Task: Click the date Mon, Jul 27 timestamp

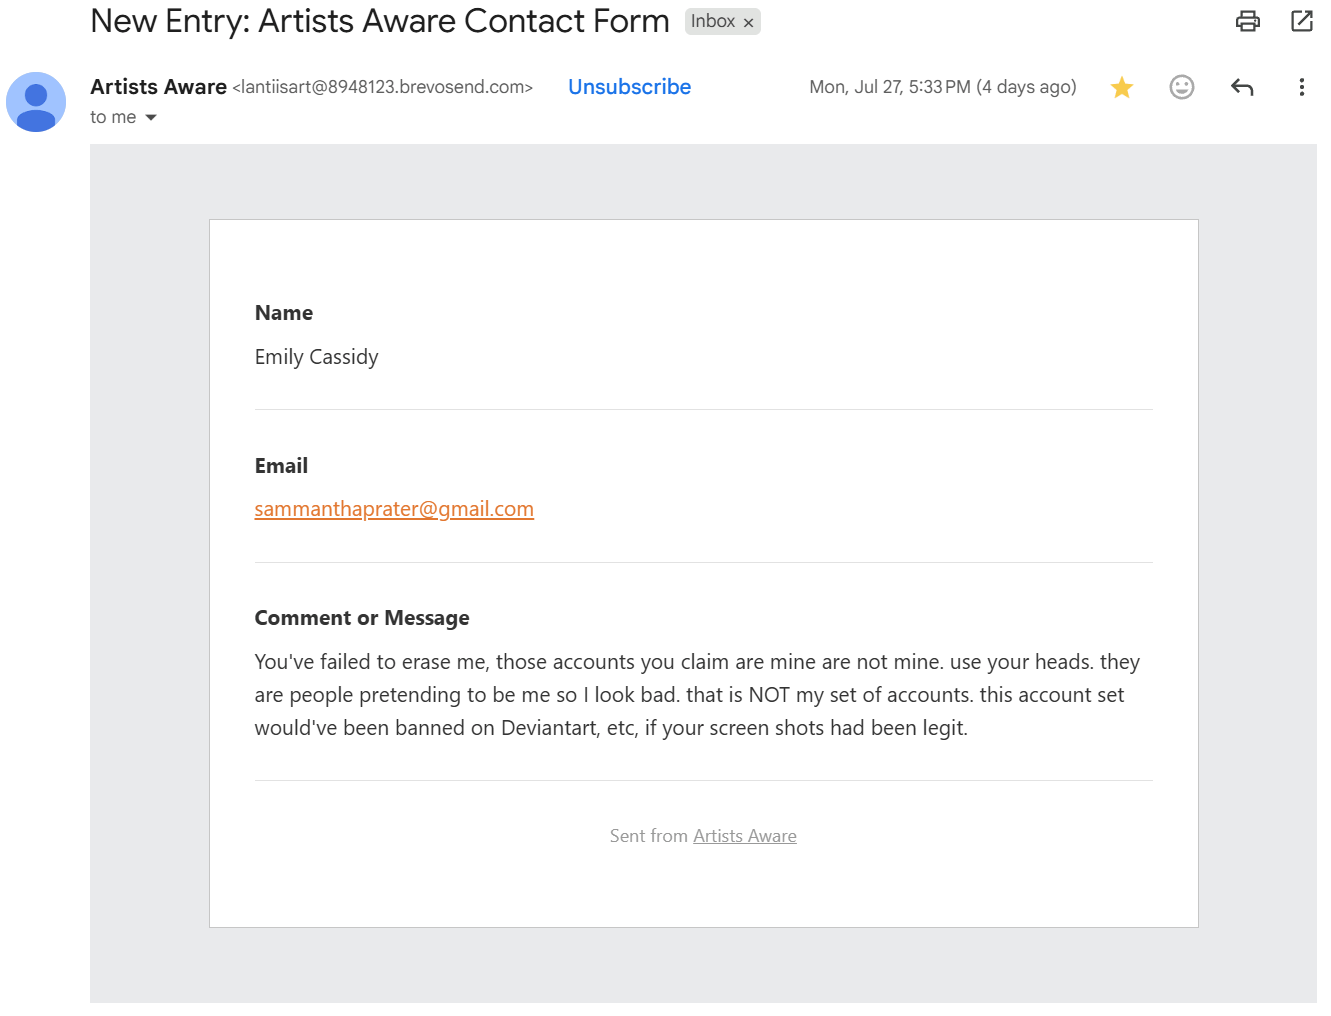Action: 943,87
